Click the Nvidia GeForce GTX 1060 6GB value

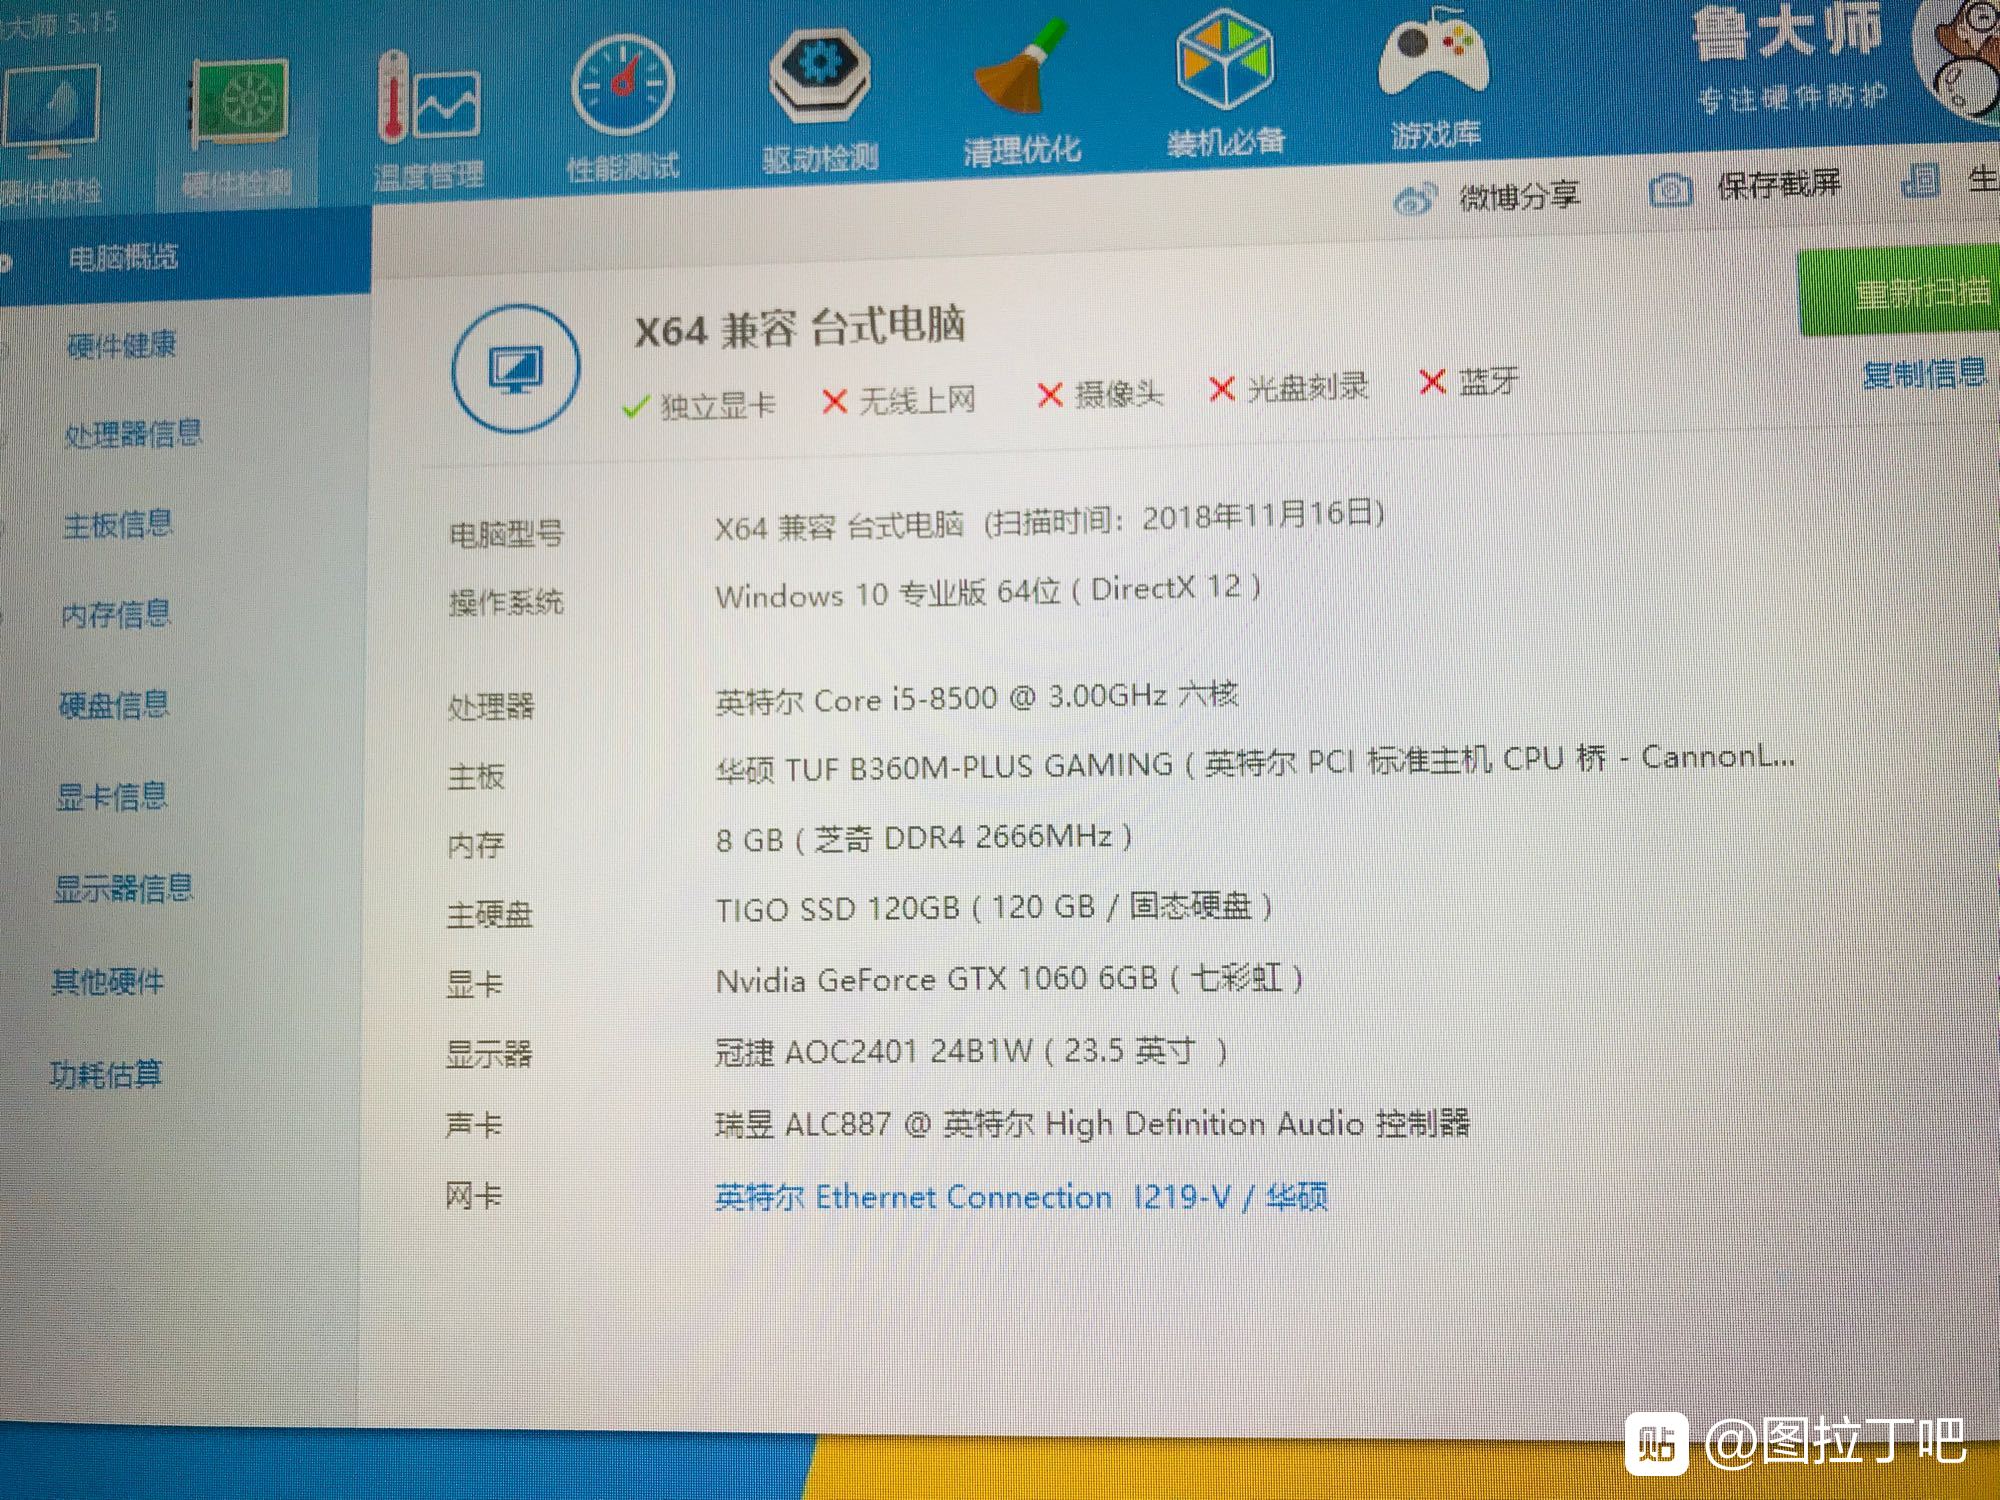coord(1009,978)
